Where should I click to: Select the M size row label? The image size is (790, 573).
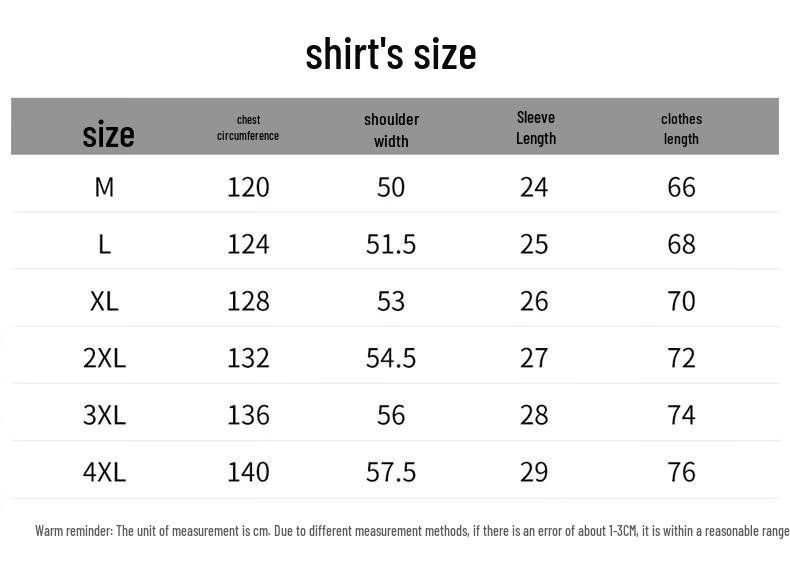(x=104, y=187)
